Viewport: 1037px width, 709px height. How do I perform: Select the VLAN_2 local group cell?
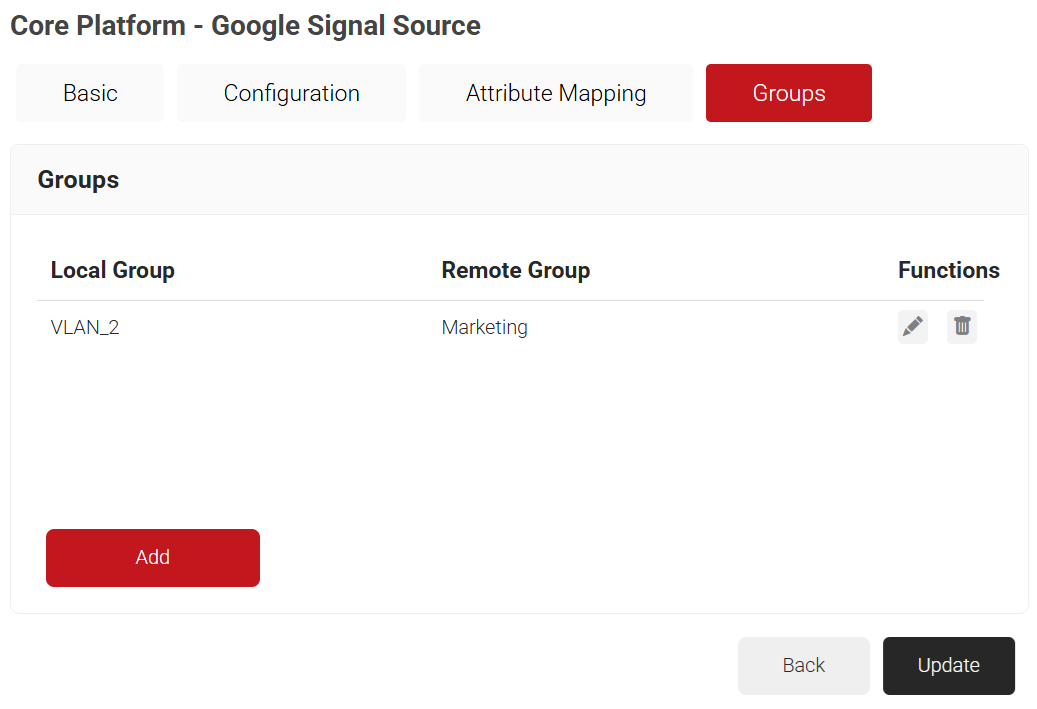click(85, 327)
